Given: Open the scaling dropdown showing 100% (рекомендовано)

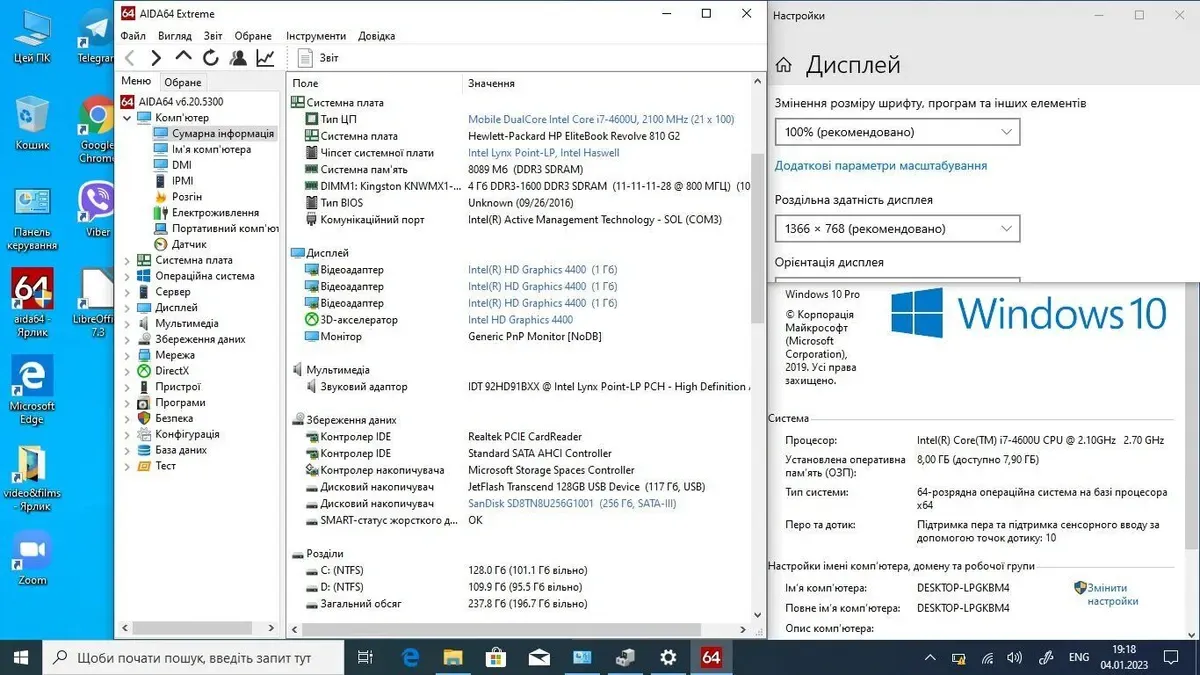Looking at the screenshot, I should pyautogui.click(x=897, y=132).
